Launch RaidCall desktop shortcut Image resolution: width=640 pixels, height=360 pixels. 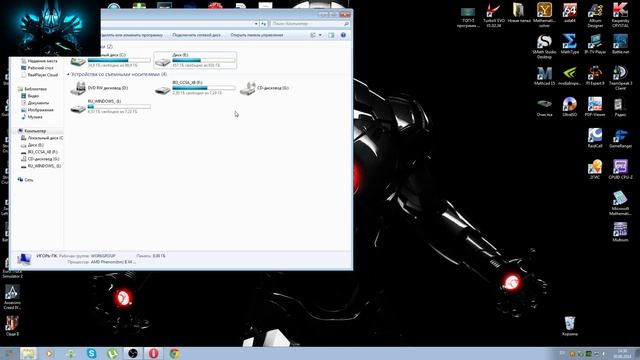(595, 138)
